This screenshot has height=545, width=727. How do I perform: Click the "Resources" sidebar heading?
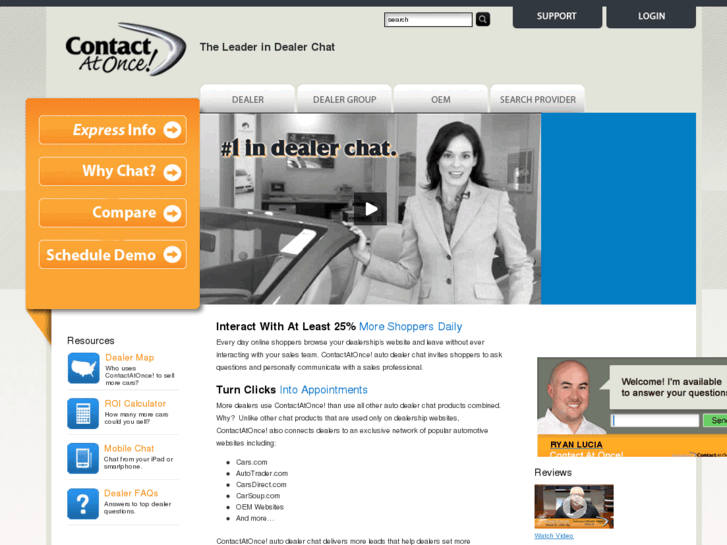point(90,340)
